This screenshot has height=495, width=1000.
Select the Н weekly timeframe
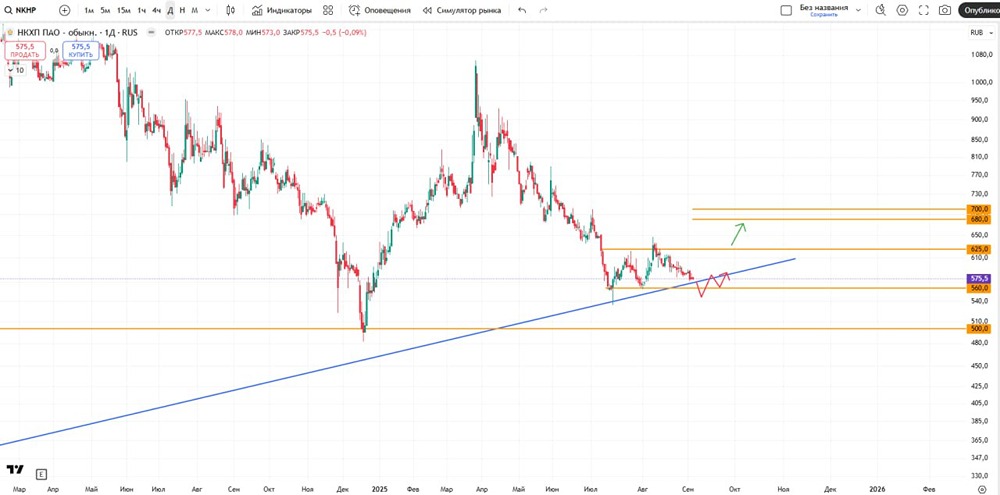tap(182, 10)
